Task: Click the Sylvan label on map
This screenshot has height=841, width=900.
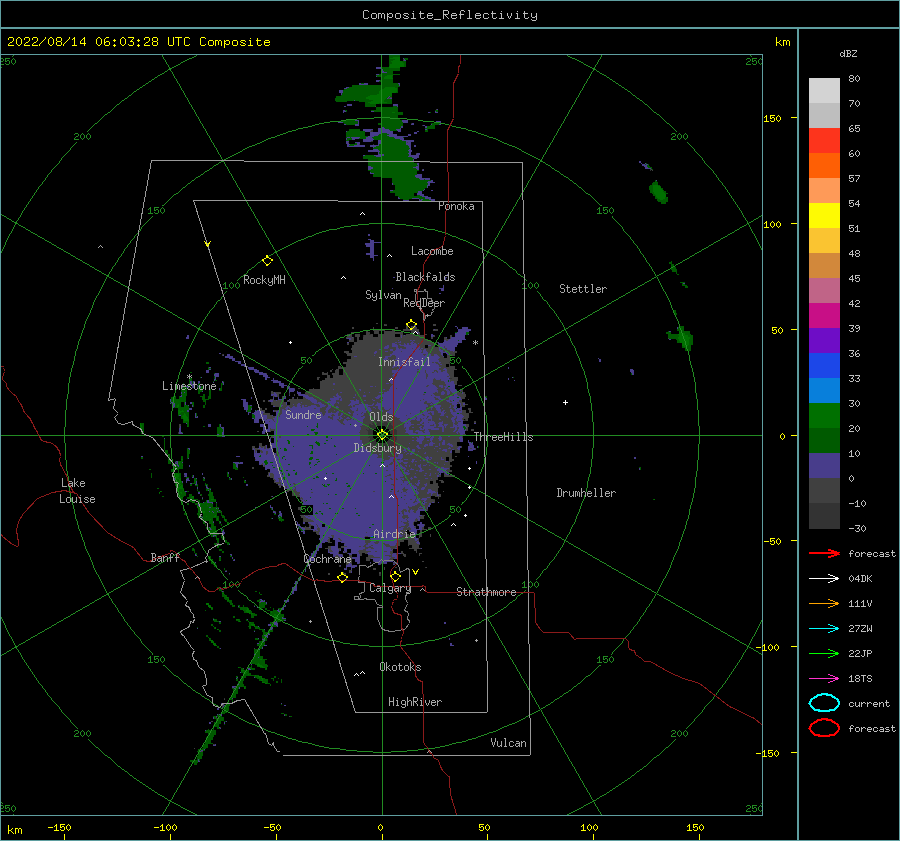Action: 383,295
